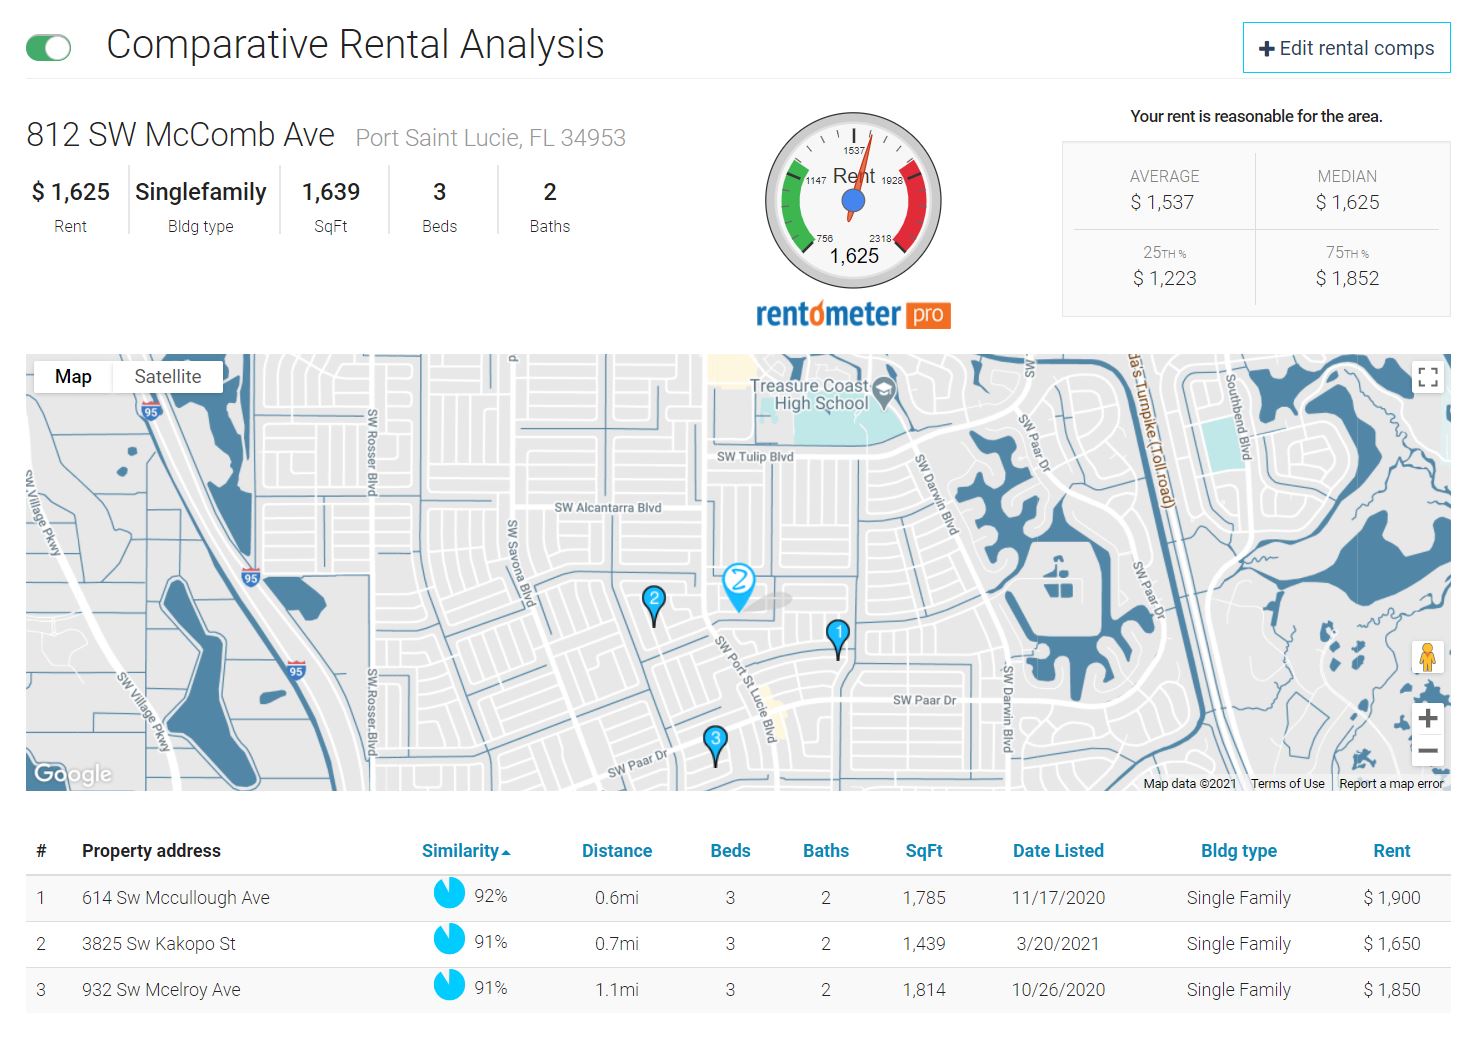Select the 932 Sw Mcelroy Ave row

tap(161, 989)
